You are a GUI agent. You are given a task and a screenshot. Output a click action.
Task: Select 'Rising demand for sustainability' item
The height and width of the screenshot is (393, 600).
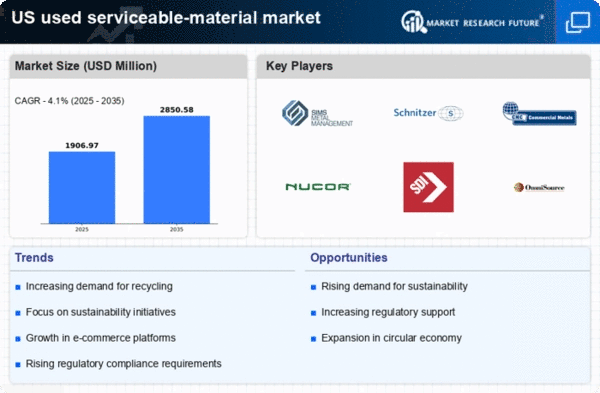tap(394, 286)
